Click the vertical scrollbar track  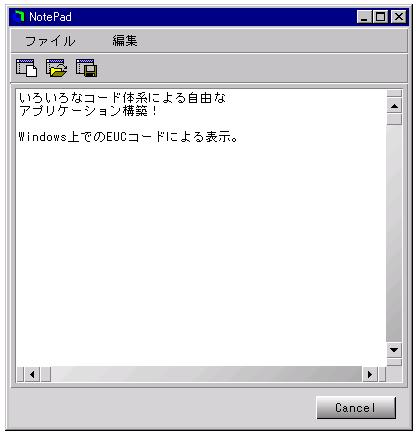pyautogui.click(x=394, y=233)
